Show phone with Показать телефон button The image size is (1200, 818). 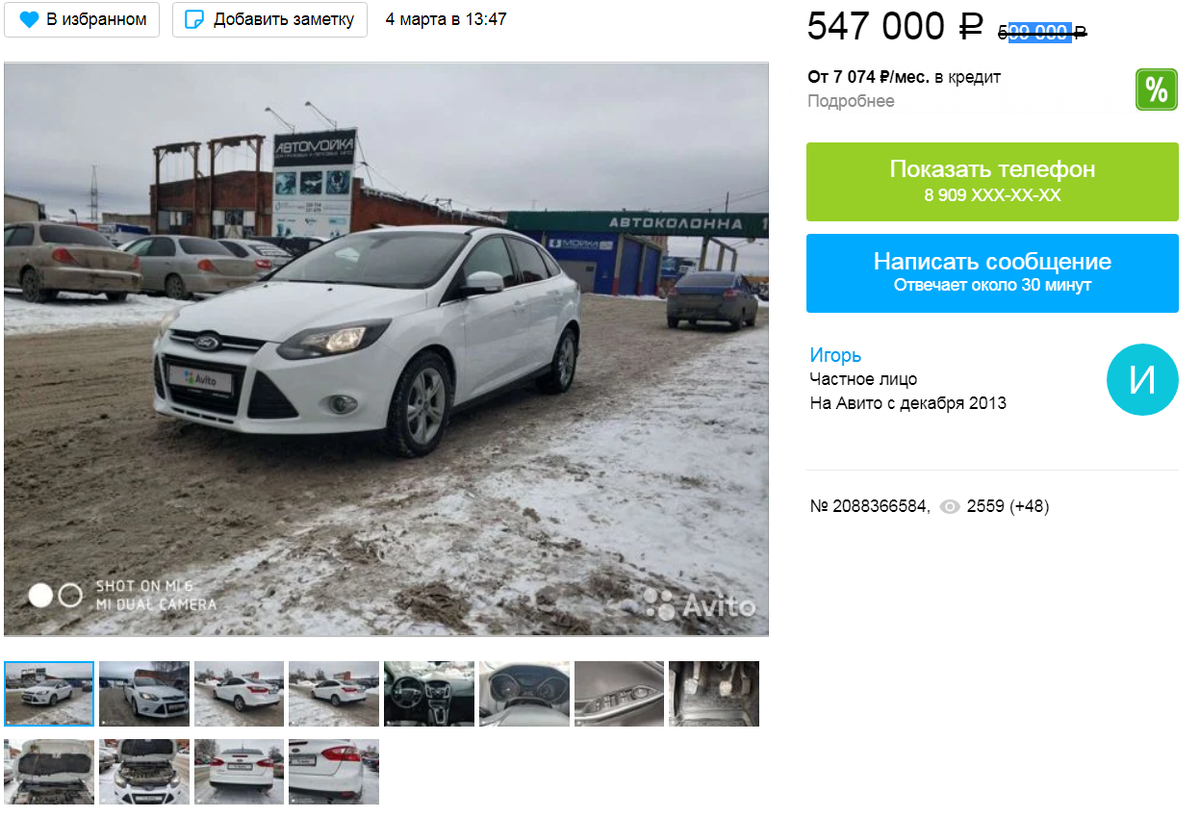[993, 181]
